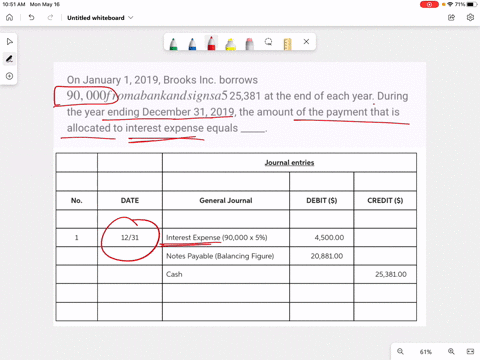Close the pen toolbar
480x360 pixels.
(306, 42)
